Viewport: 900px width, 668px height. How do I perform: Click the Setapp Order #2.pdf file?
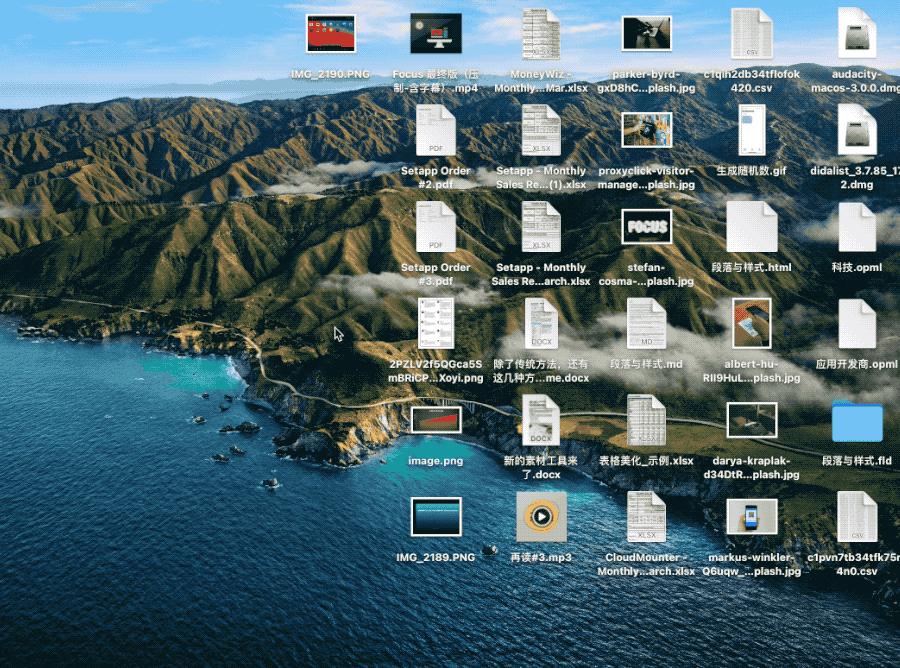436,131
